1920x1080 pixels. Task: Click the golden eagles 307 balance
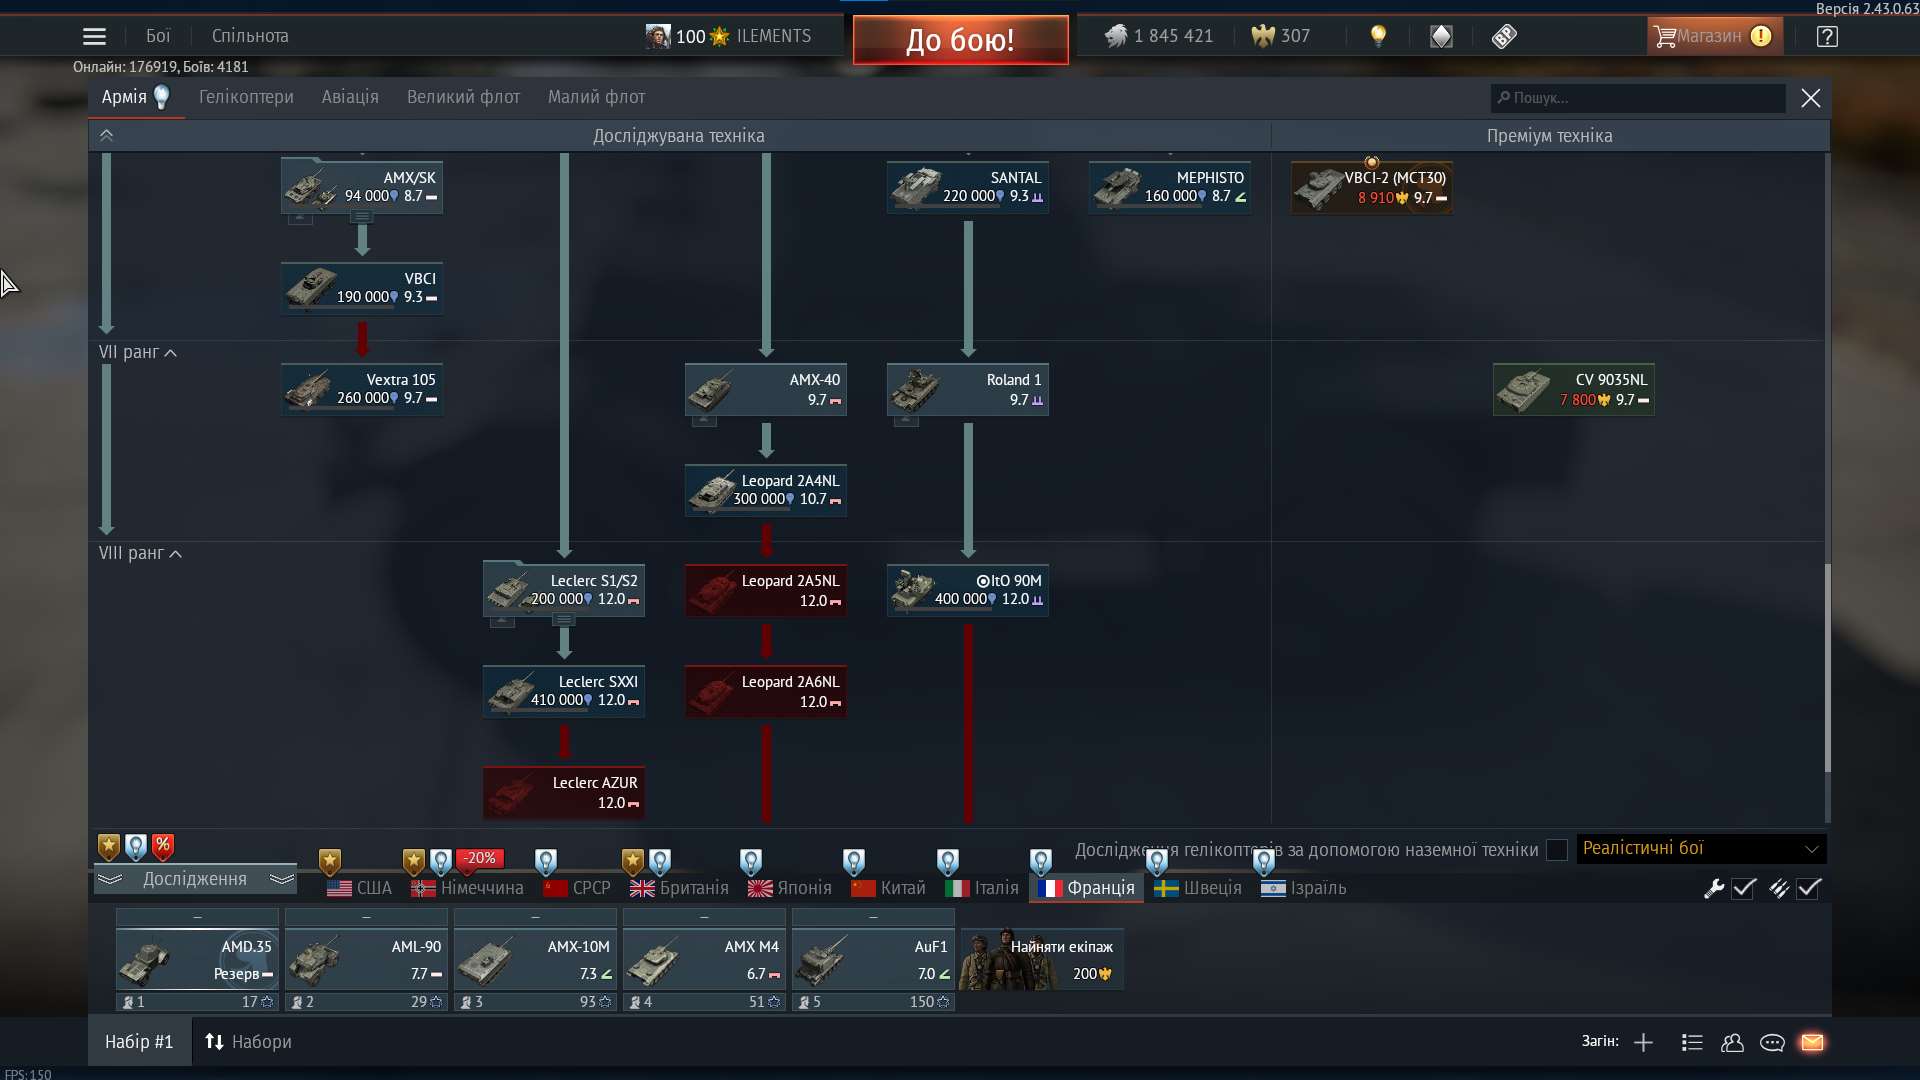1281,36
